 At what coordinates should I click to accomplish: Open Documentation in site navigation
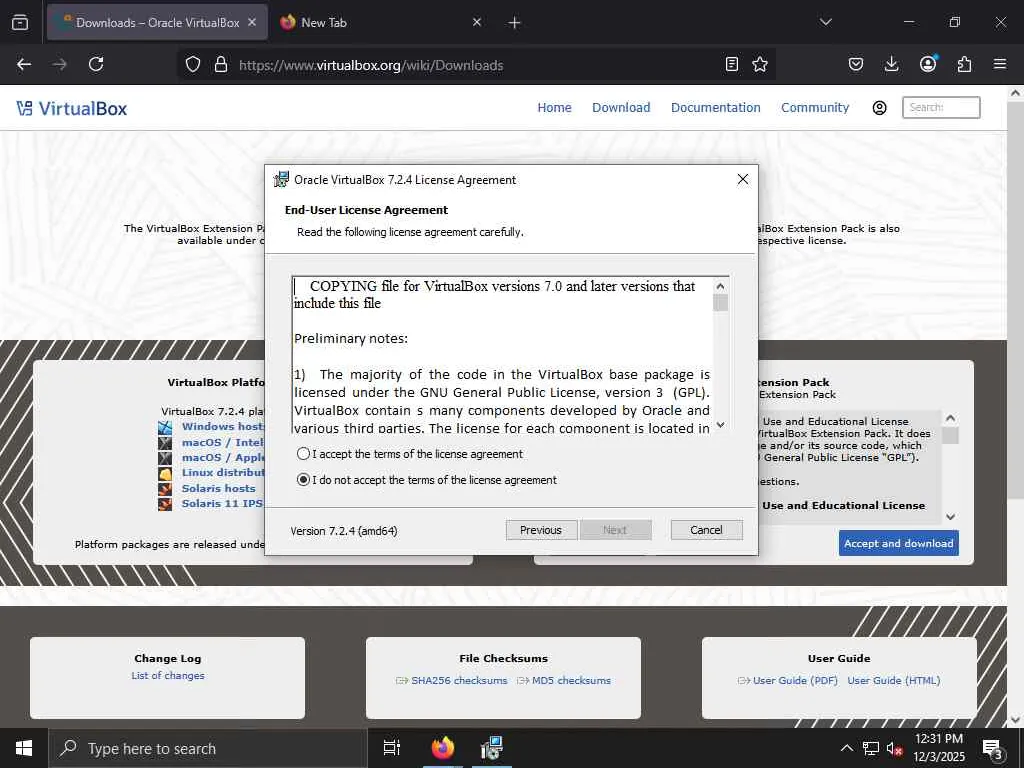point(716,108)
